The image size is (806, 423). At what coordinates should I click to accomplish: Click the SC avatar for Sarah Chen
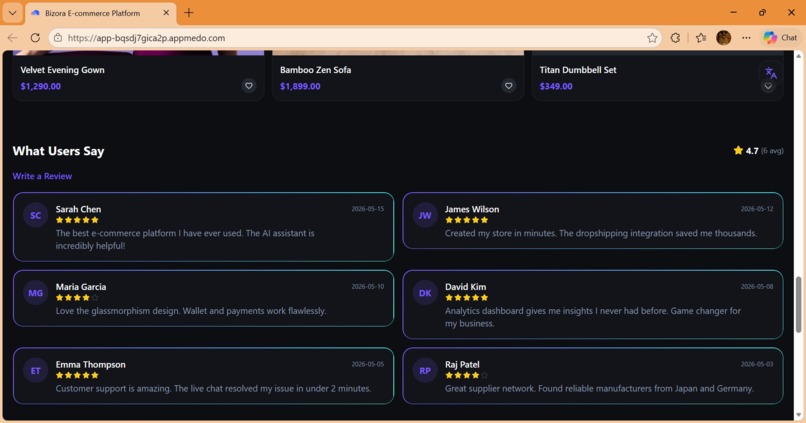35,215
